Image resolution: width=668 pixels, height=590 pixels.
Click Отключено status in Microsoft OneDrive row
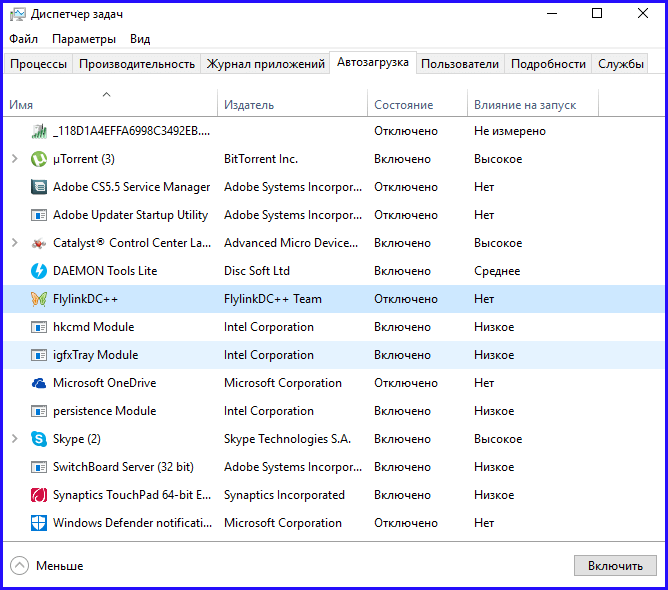(406, 383)
